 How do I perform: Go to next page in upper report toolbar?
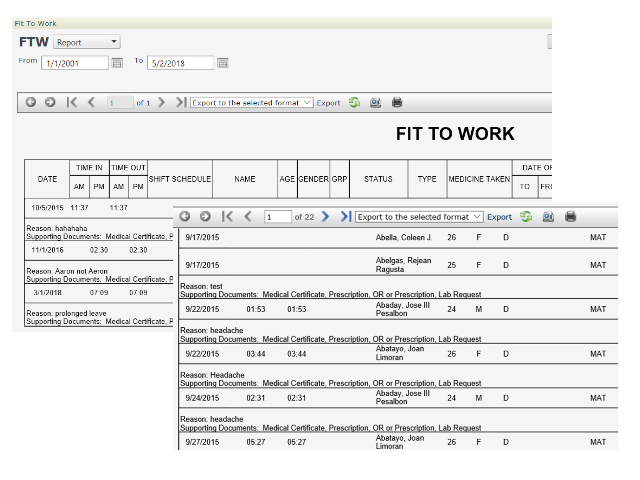click(161, 102)
